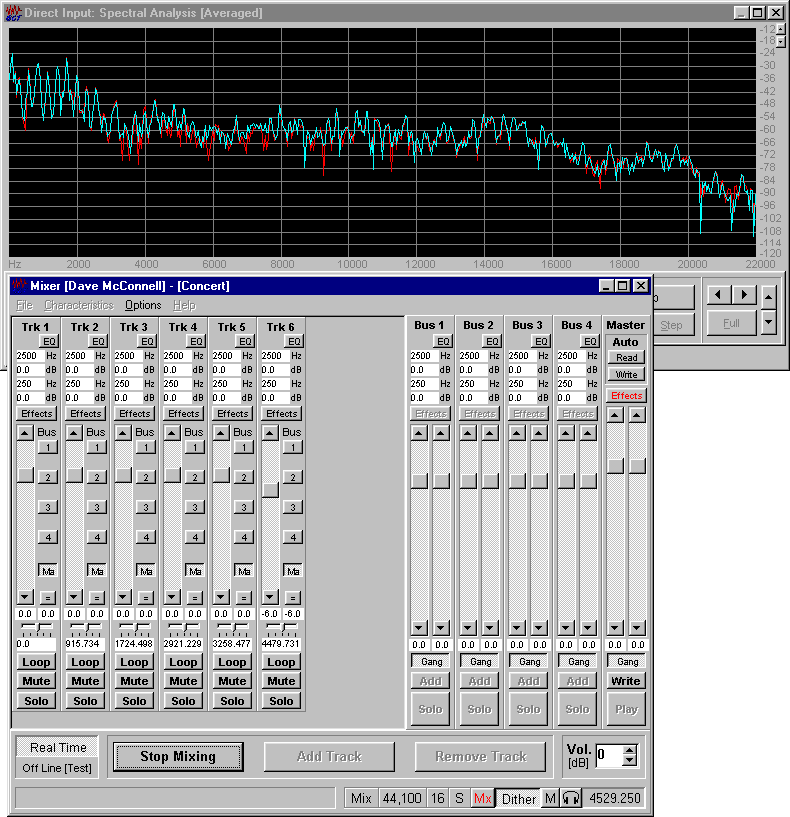Enable Loop on track 5
This screenshot has height=817, width=790.
click(x=232, y=662)
